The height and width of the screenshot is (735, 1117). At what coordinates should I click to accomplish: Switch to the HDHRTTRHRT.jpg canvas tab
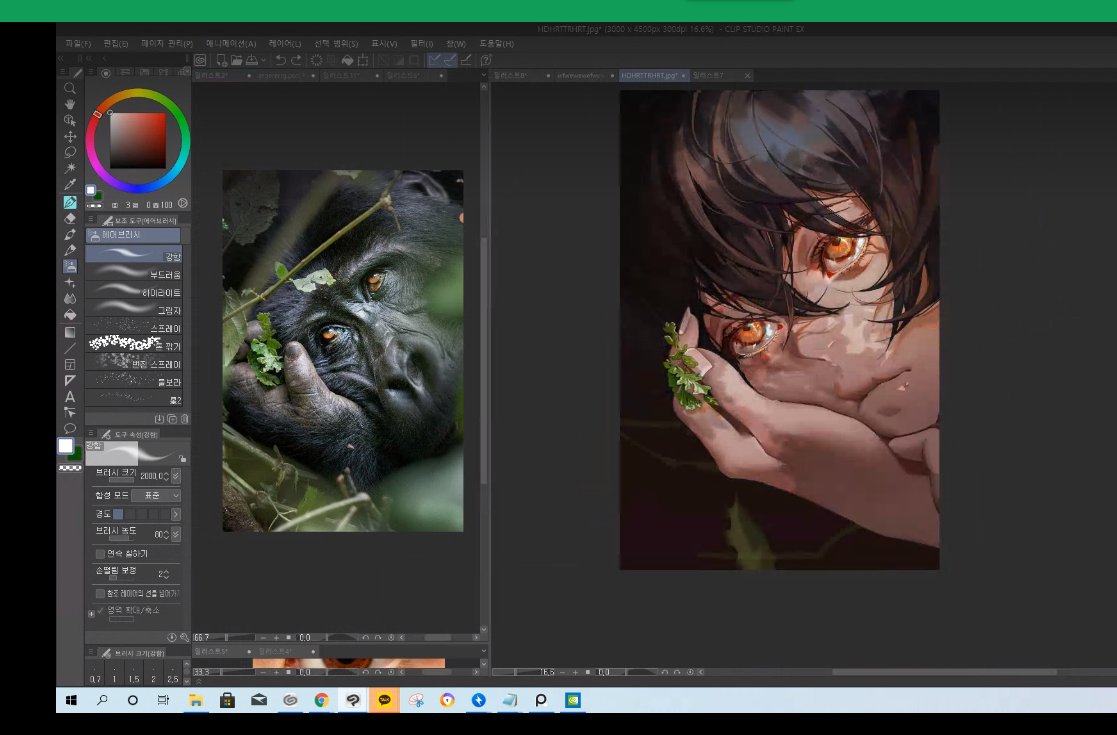coord(654,75)
